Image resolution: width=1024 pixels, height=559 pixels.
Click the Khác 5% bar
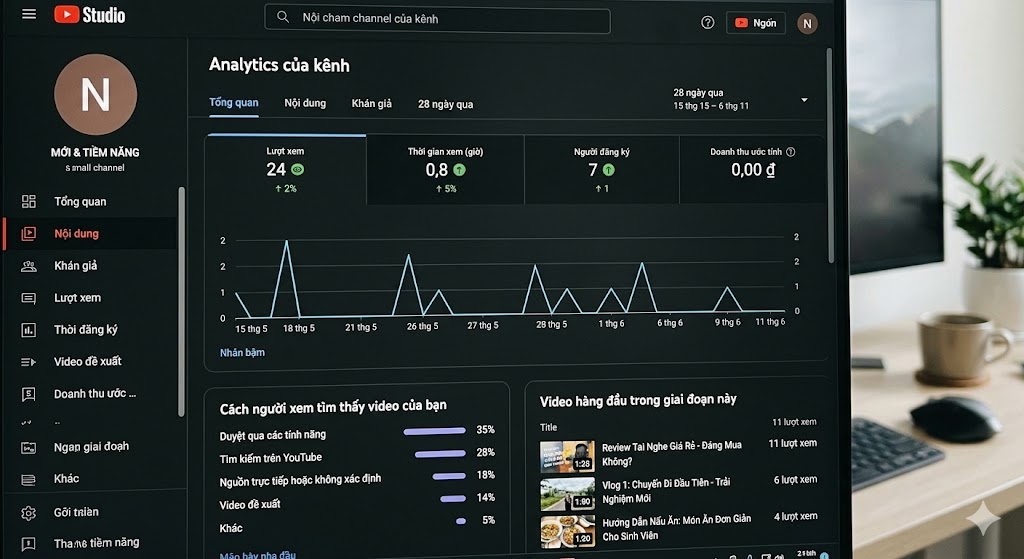(x=461, y=521)
